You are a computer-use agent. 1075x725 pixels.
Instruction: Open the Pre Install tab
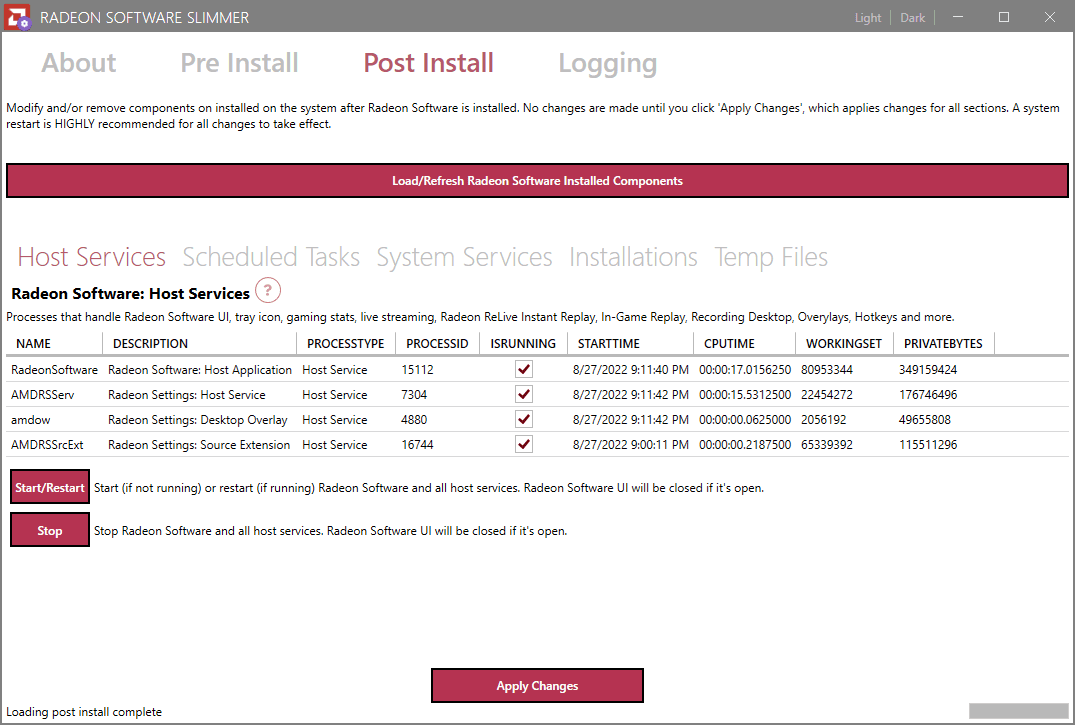click(239, 63)
